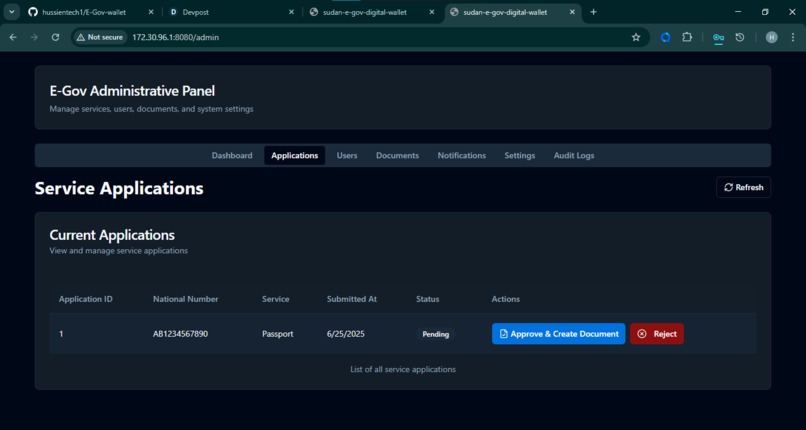Open the profile avatar H menu
Image resolution: width=806 pixels, height=430 pixels.
tap(772, 37)
